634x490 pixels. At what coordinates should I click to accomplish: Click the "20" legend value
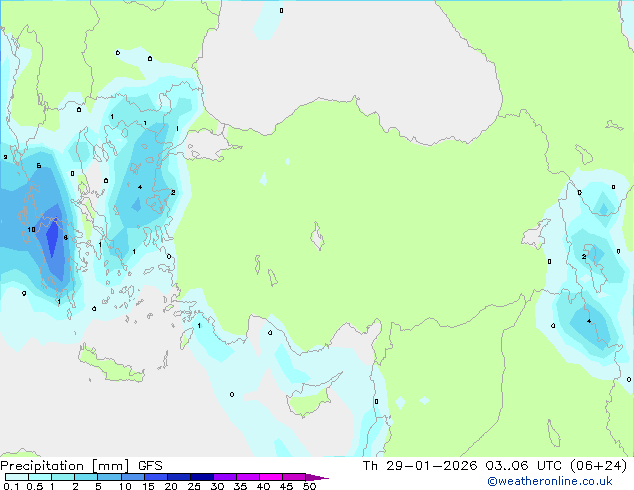[171, 486]
